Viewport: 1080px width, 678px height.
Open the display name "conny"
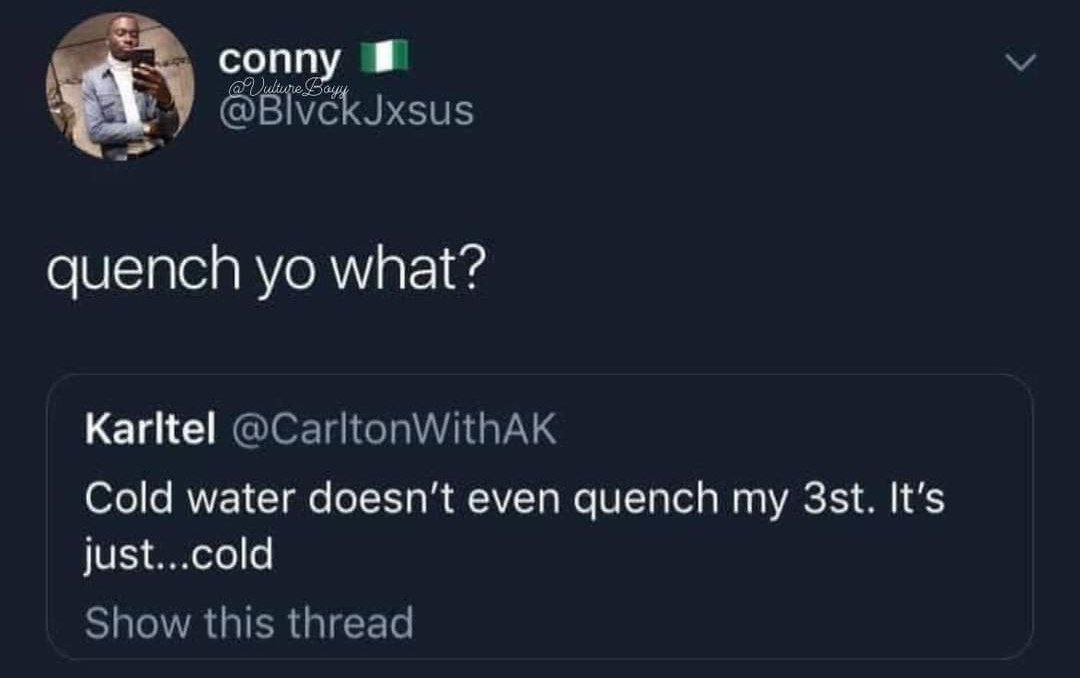tap(281, 58)
